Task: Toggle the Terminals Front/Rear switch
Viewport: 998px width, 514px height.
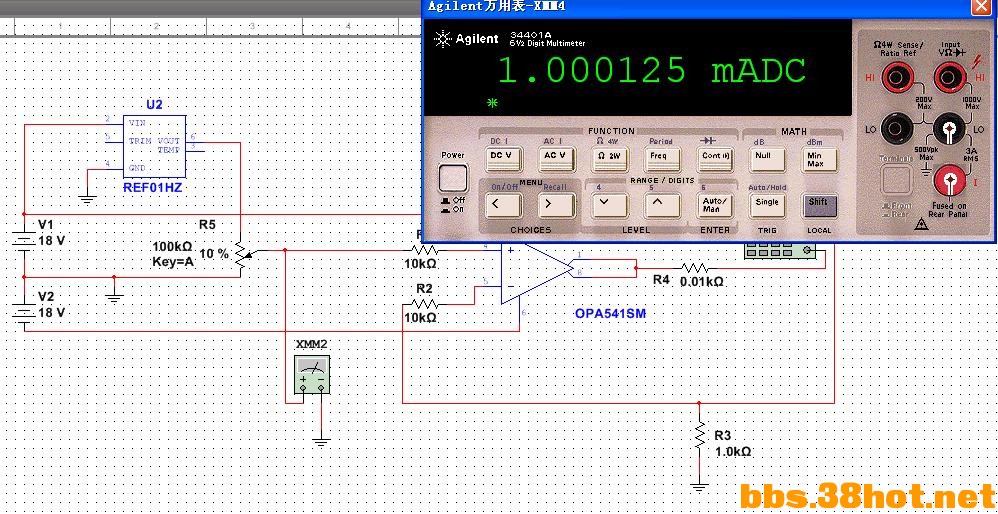Action: click(896, 180)
